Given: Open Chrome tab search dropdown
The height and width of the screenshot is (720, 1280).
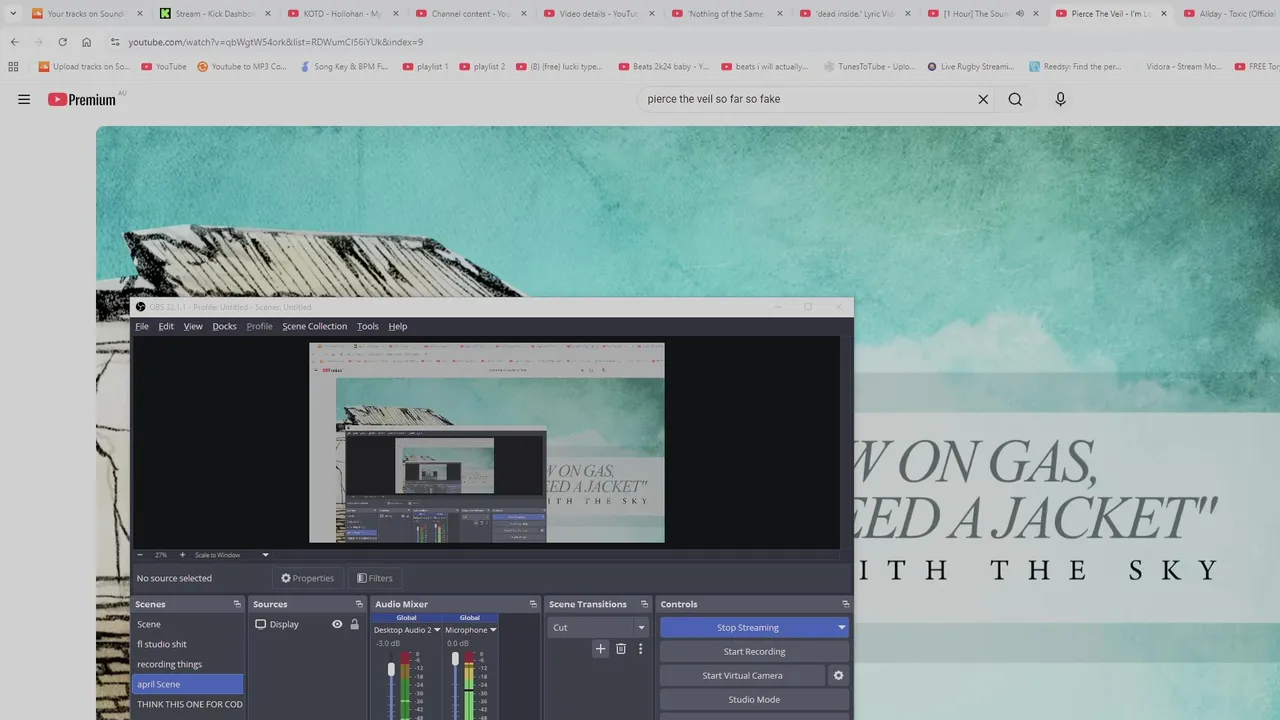Looking at the screenshot, I should pyautogui.click(x=13, y=14).
